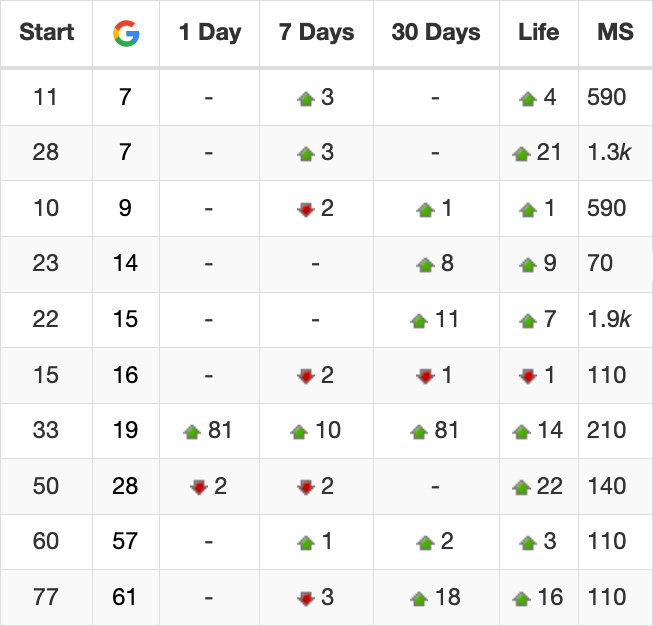The height and width of the screenshot is (626, 653).
Task: Click green up arrow beside 30 Days value 11
Action: tap(419, 321)
